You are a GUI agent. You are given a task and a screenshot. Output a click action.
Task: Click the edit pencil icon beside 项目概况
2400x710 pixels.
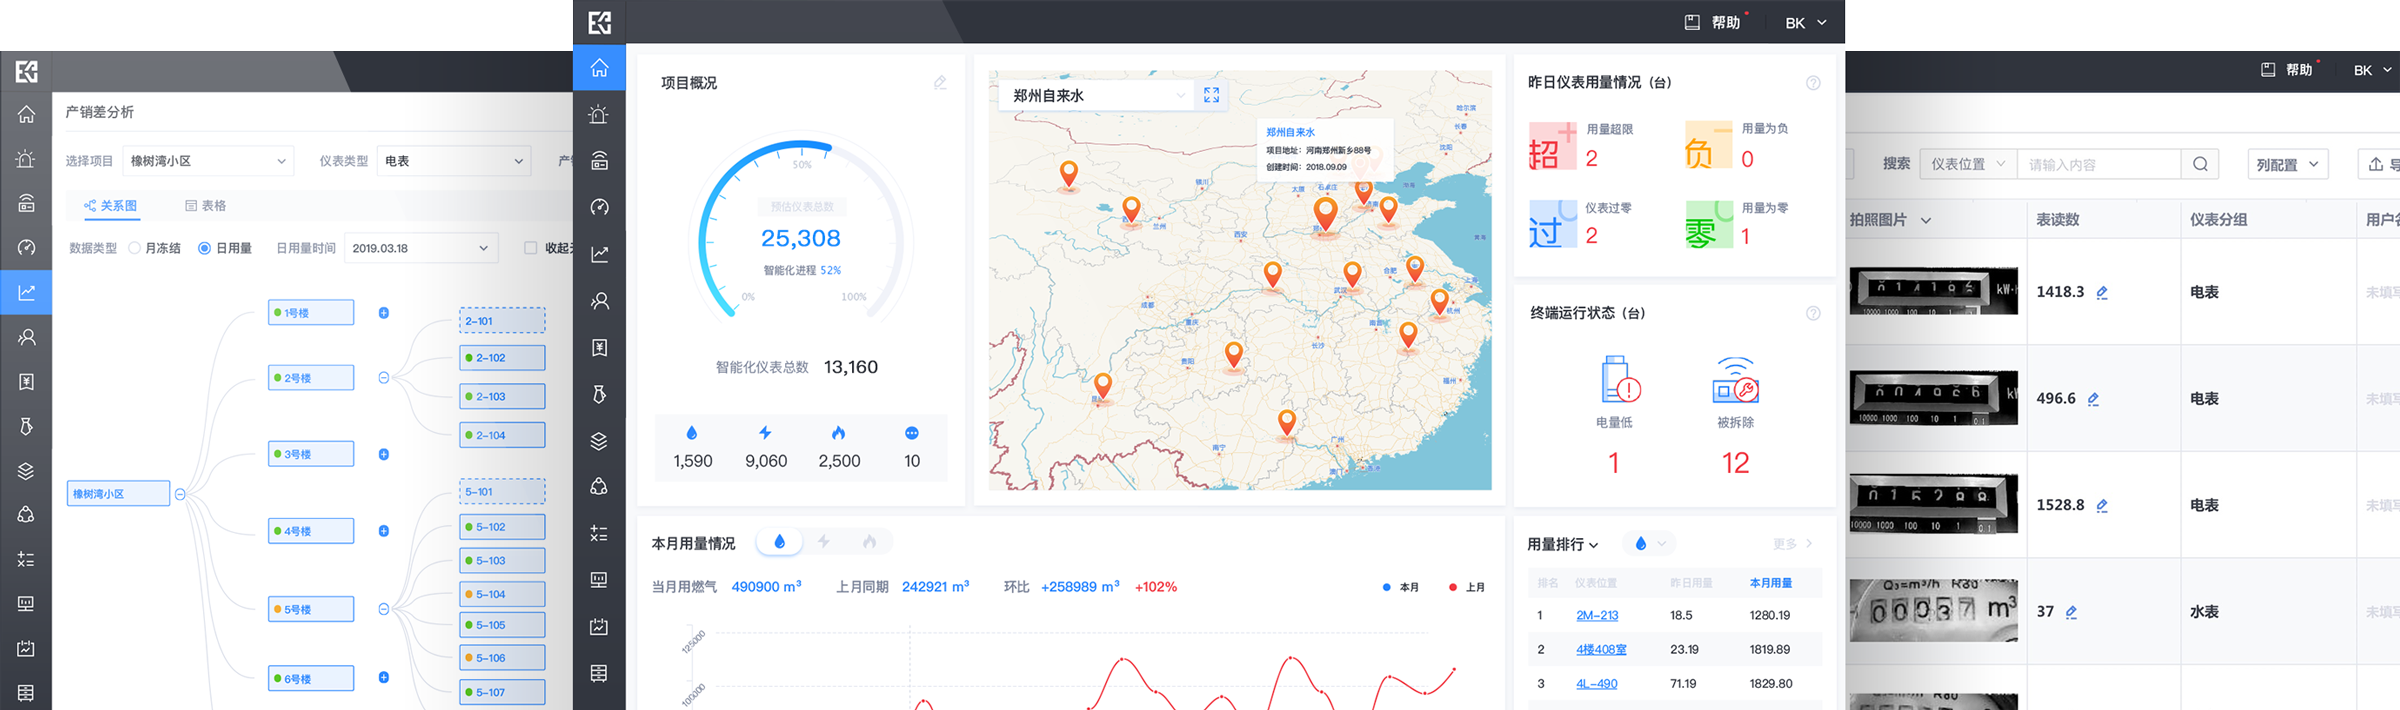click(940, 83)
